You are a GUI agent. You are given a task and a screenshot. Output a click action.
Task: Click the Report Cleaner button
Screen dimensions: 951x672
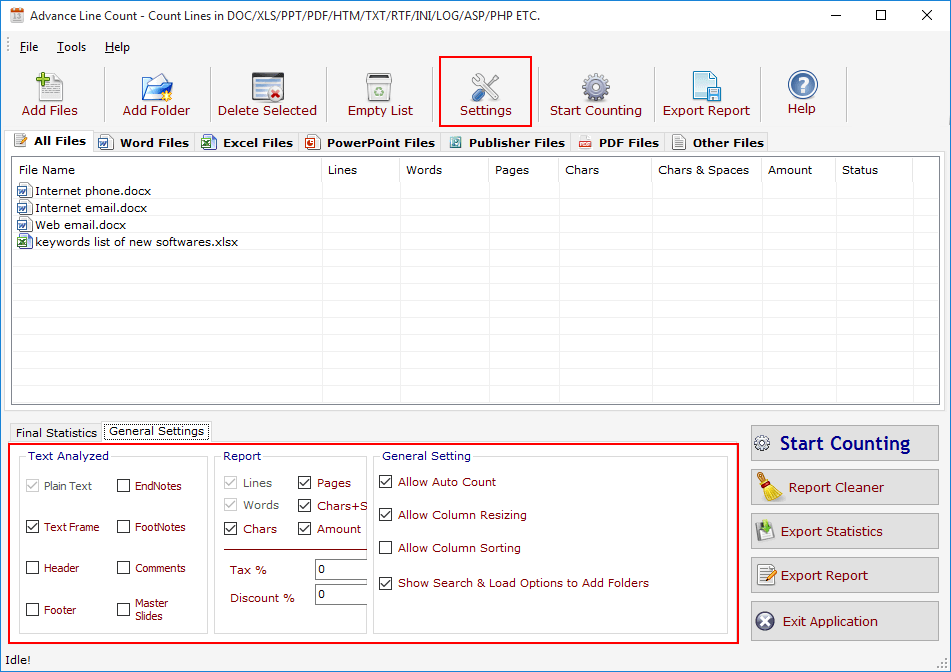844,487
